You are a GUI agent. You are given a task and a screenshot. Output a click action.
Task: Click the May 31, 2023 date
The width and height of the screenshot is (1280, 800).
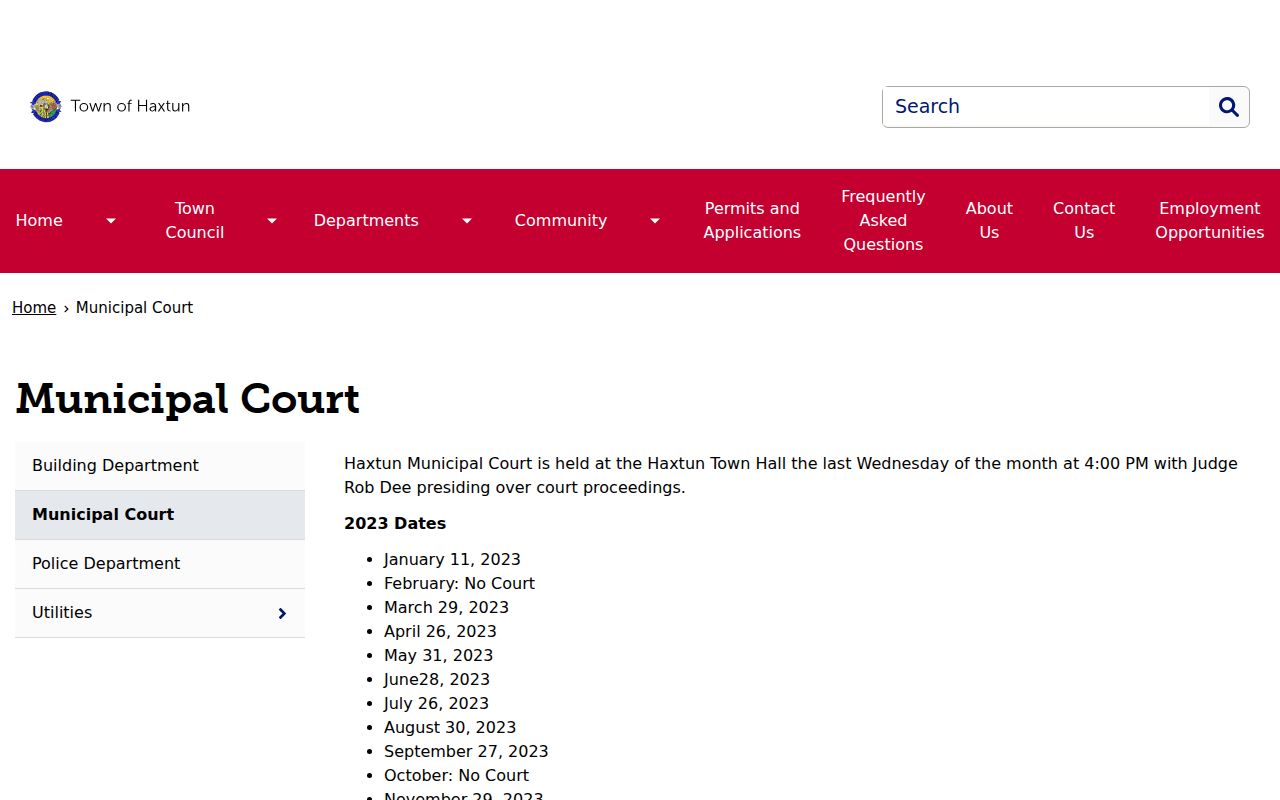[438, 656]
